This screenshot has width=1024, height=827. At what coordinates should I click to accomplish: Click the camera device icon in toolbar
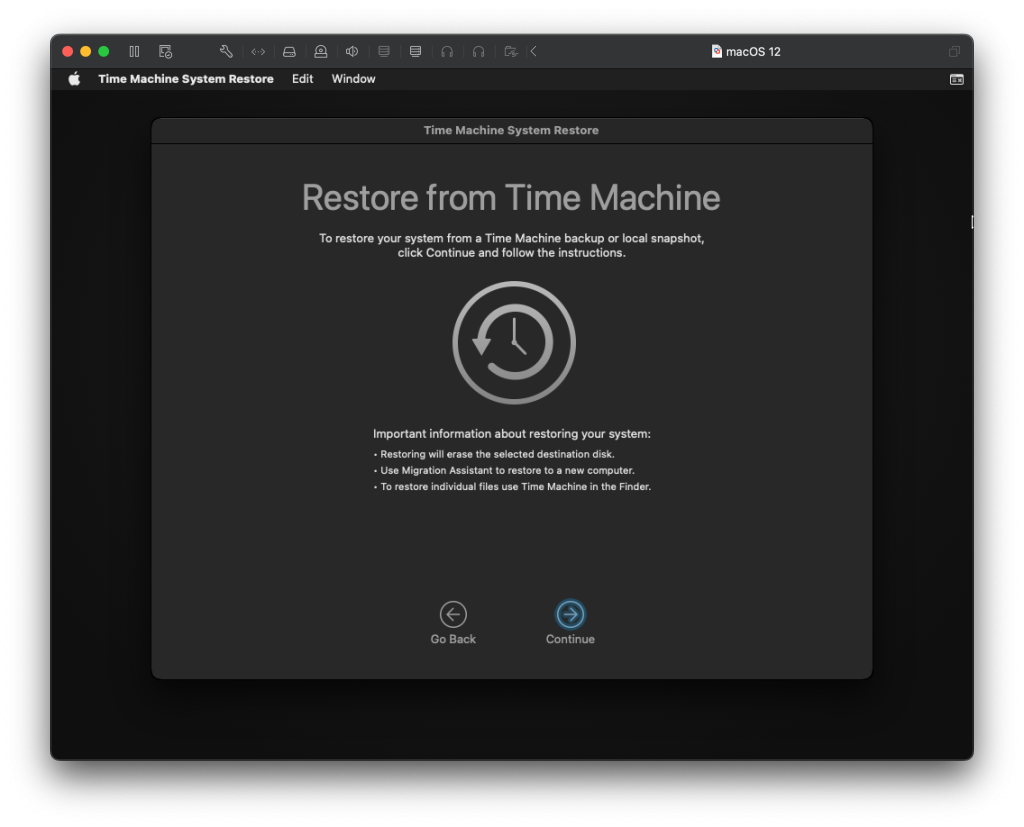(321, 51)
